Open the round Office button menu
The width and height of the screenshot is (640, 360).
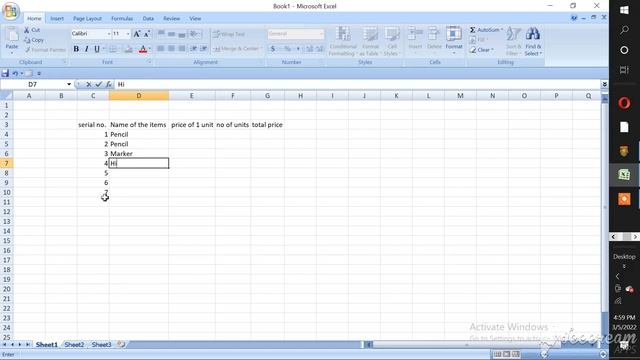(x=11, y=11)
